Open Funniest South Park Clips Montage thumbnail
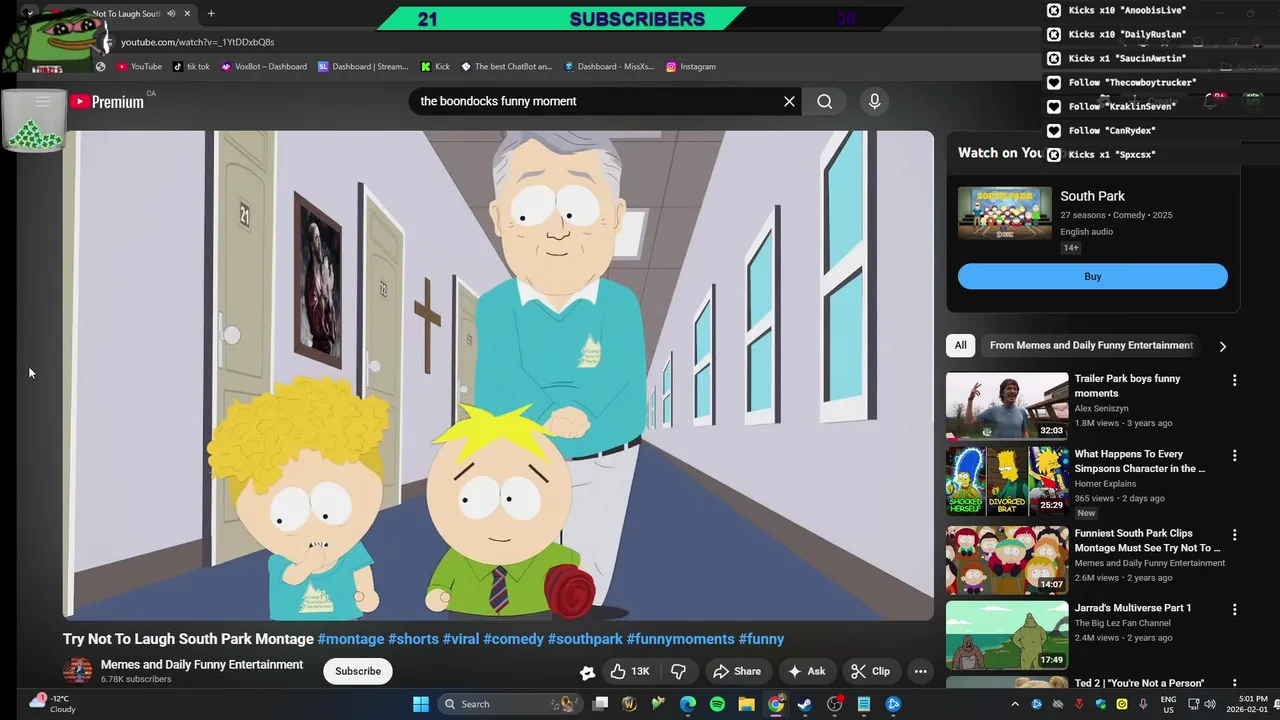Image resolution: width=1280 pixels, height=720 pixels. [1007, 559]
